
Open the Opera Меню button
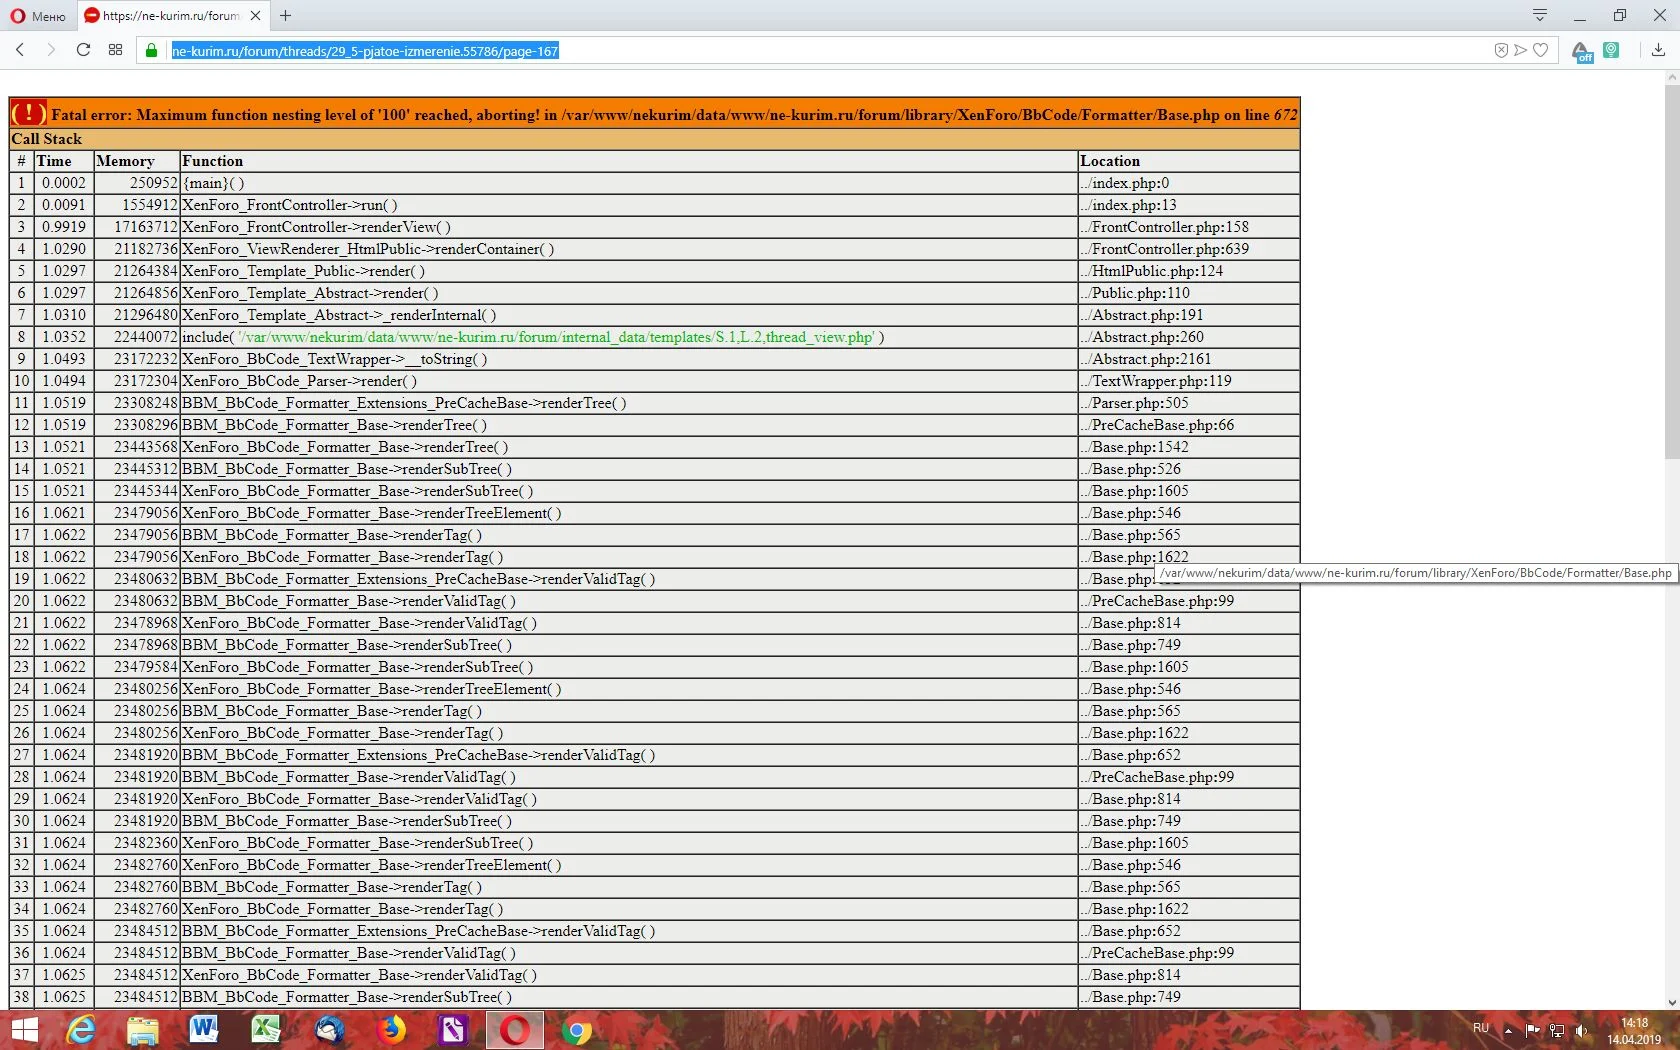(38, 16)
